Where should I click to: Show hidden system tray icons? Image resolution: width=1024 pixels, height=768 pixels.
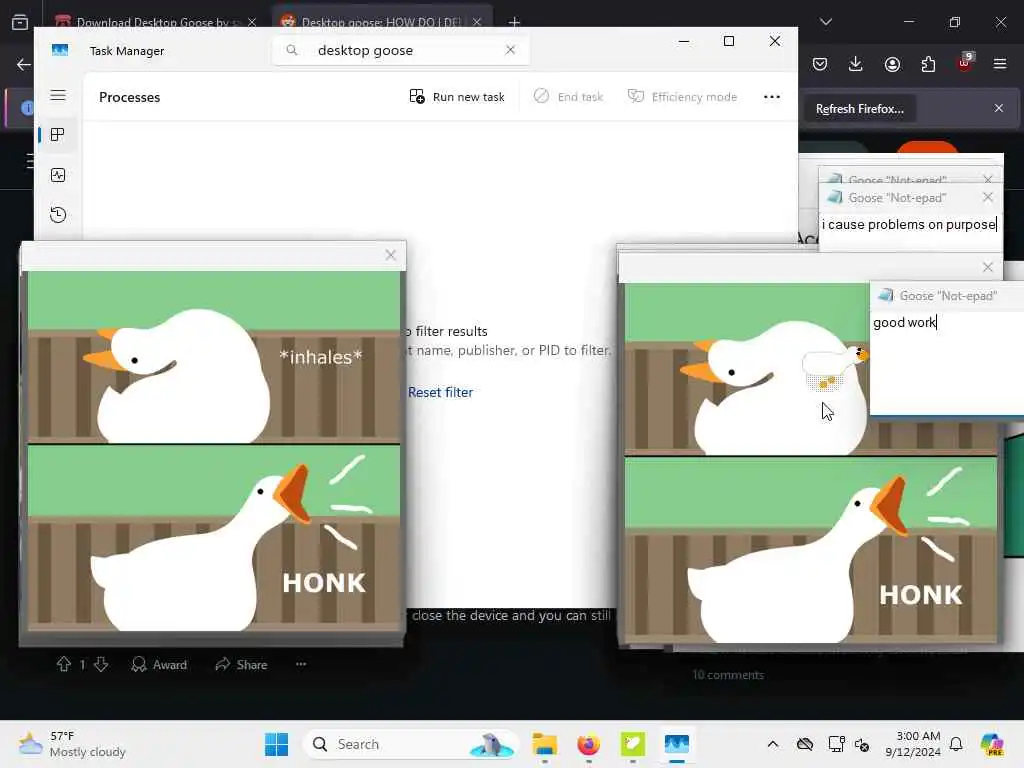(x=773, y=744)
